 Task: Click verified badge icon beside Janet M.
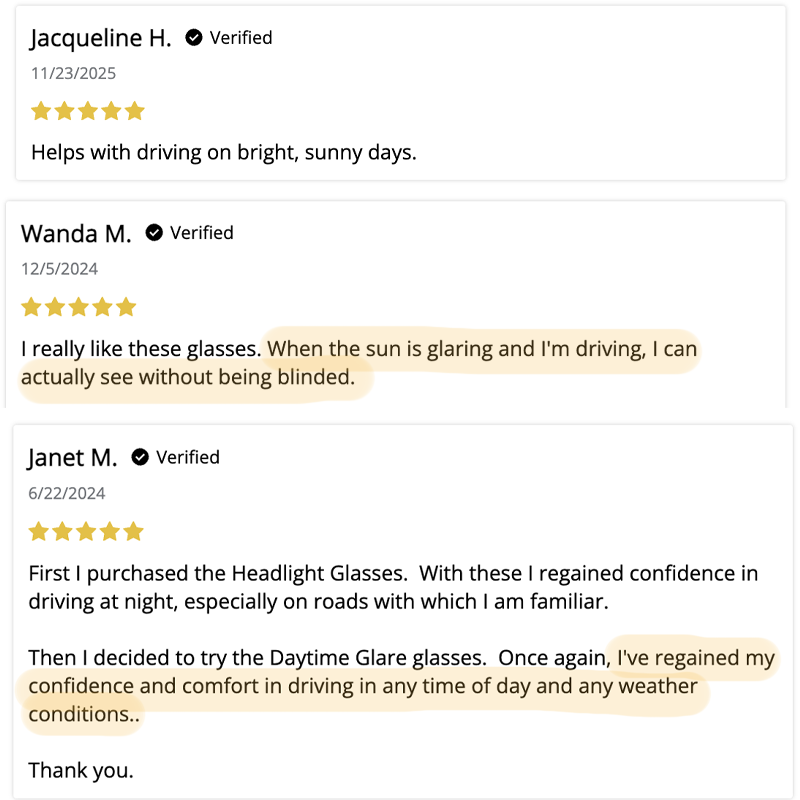tap(141, 457)
